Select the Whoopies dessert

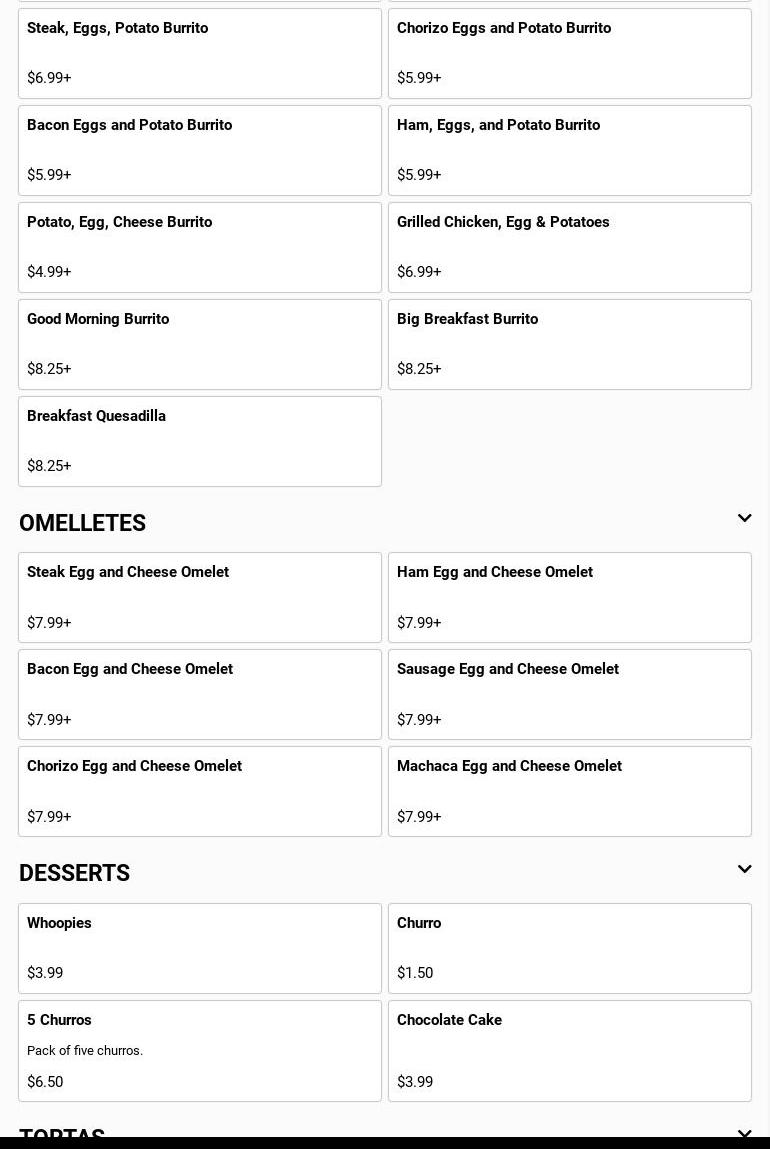(200, 948)
